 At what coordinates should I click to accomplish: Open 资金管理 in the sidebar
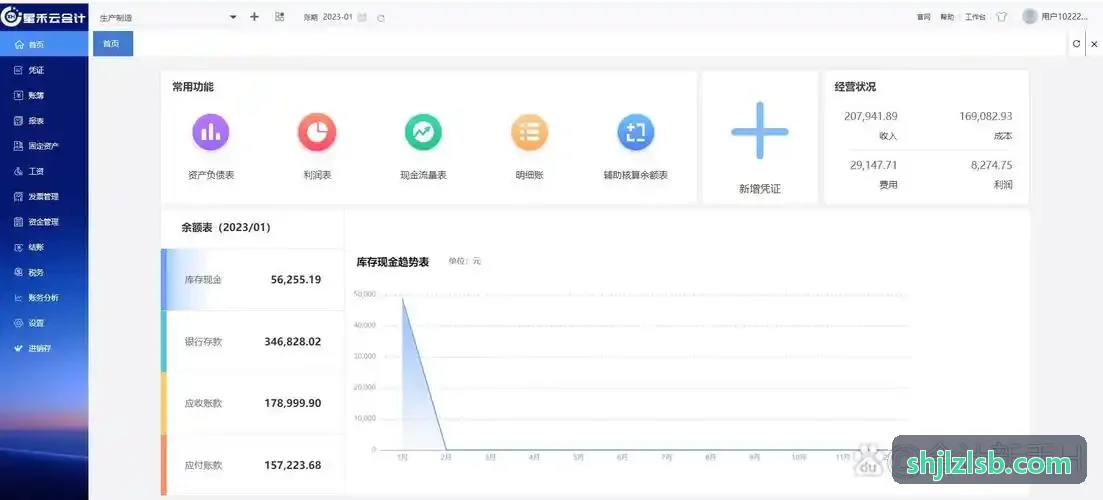coord(44,222)
